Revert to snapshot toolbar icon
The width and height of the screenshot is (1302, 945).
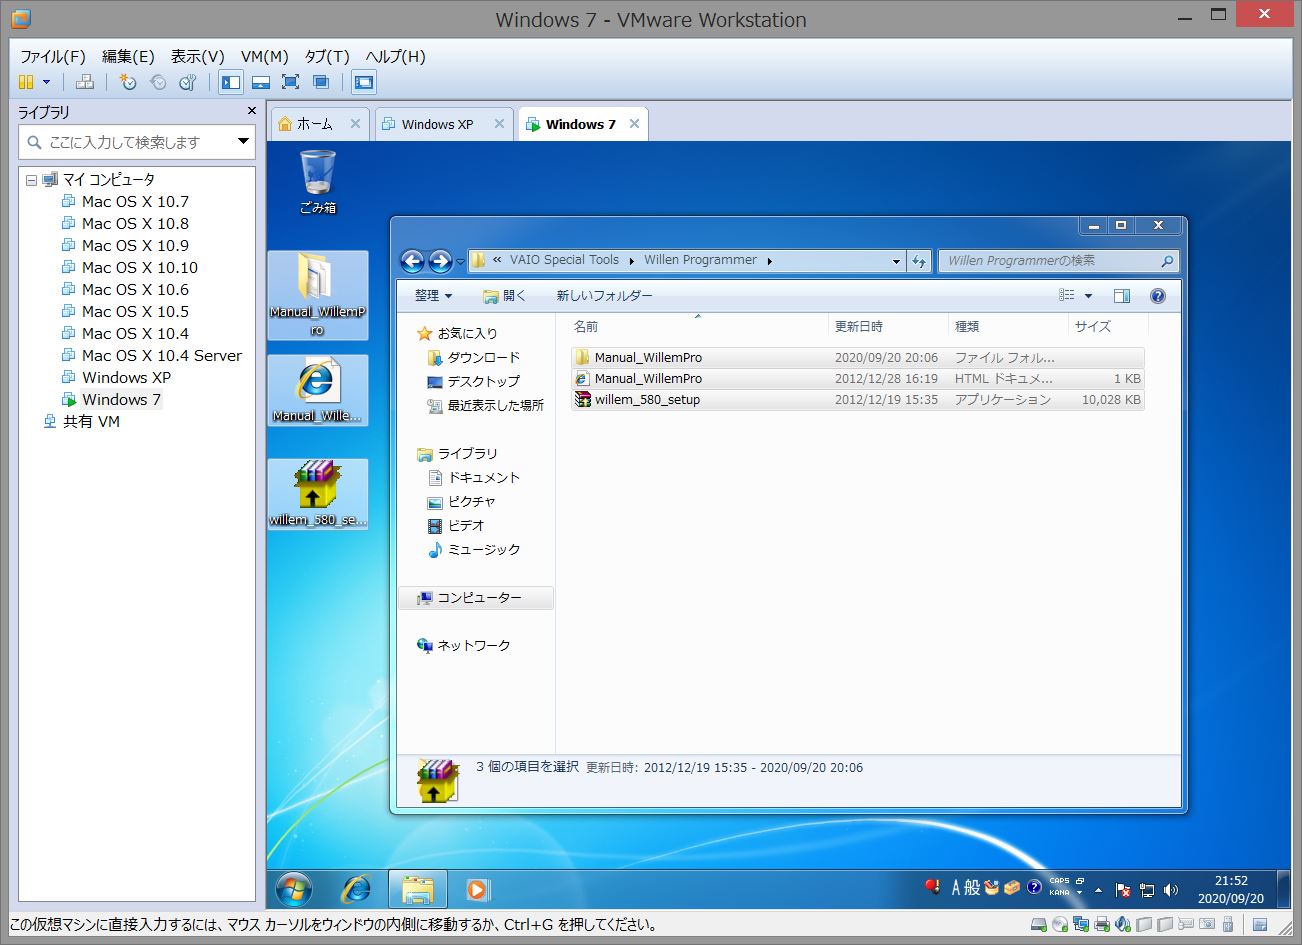(x=158, y=82)
